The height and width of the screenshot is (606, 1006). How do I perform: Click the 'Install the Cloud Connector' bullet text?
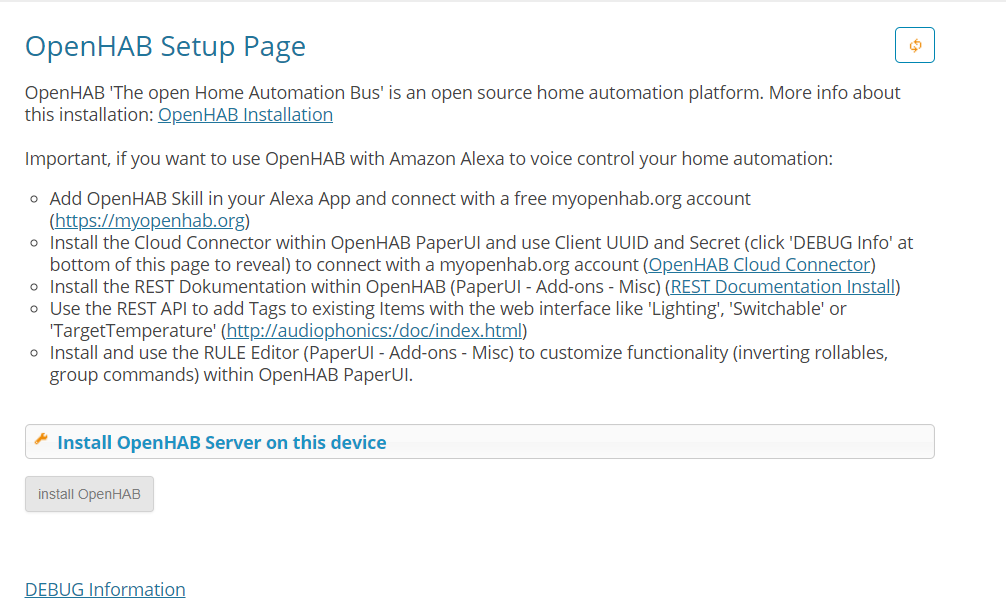pos(481,253)
